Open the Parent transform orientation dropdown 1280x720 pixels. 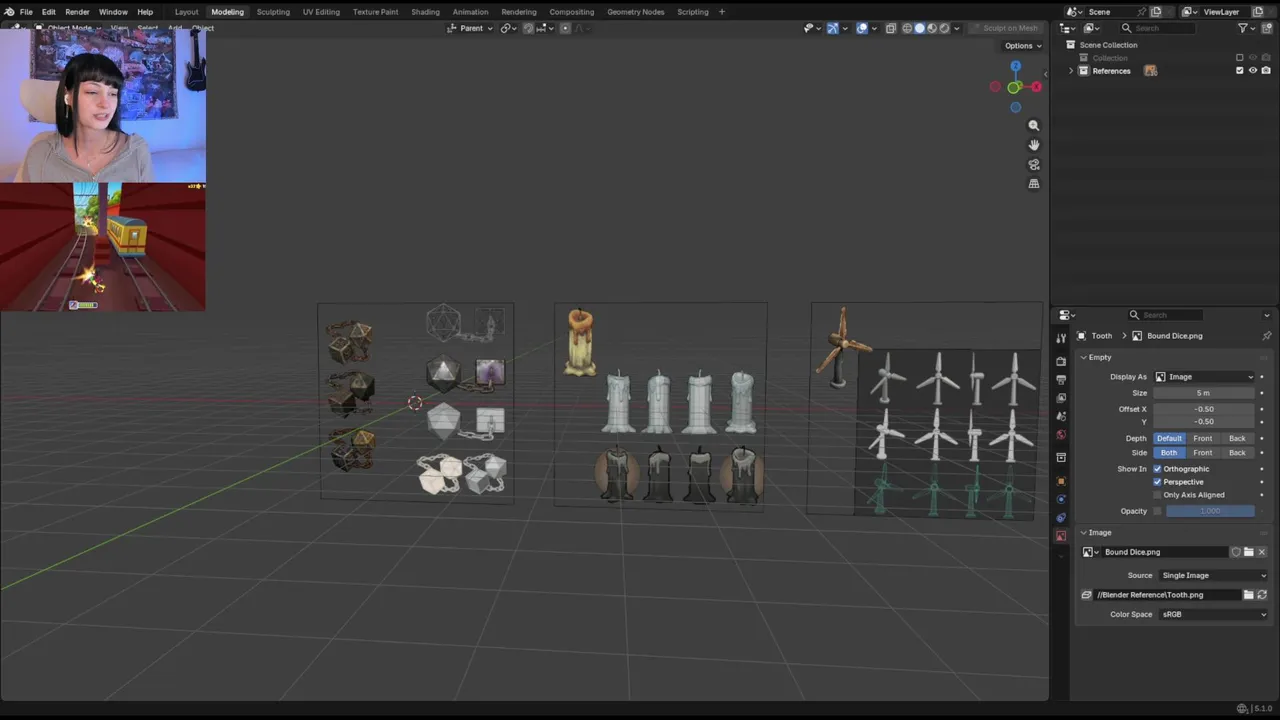470,28
